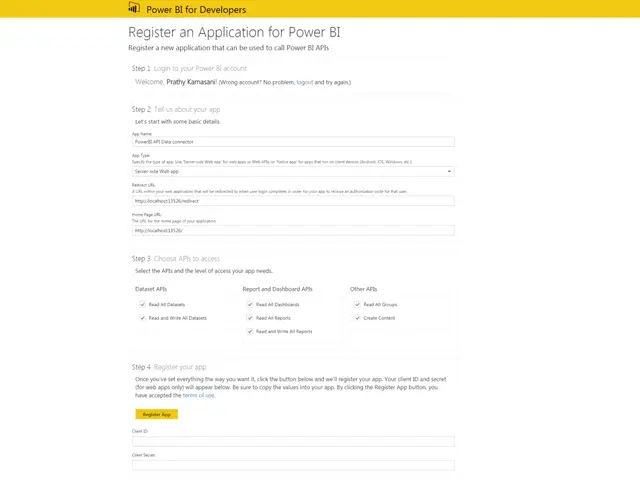Image resolution: width=640 pixels, height=480 pixels.
Task: Focus the App Name input field
Action: coord(293,142)
